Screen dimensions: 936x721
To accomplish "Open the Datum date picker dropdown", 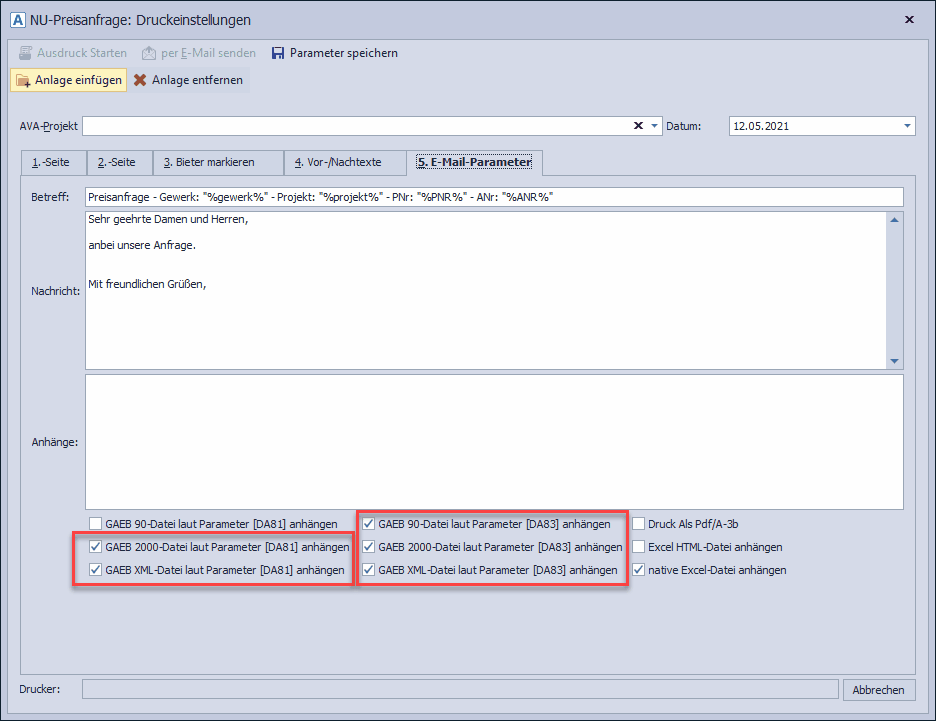I will pyautogui.click(x=907, y=126).
